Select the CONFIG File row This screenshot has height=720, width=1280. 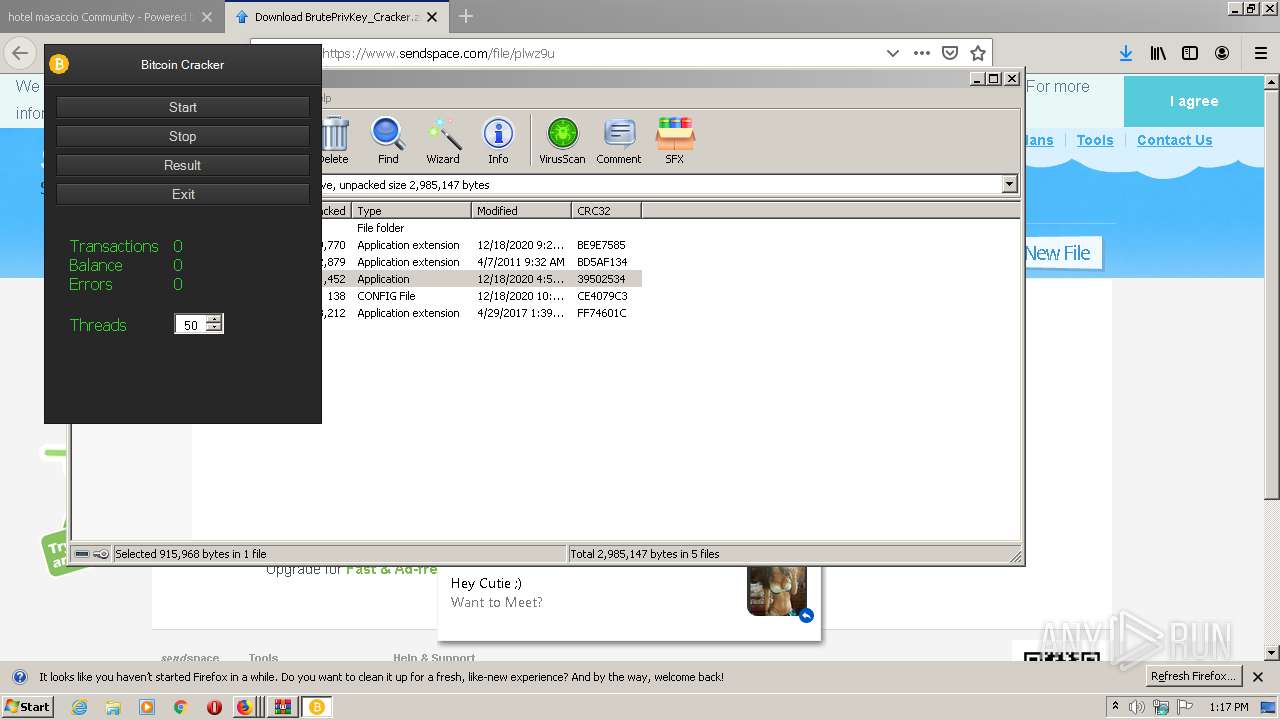point(480,296)
